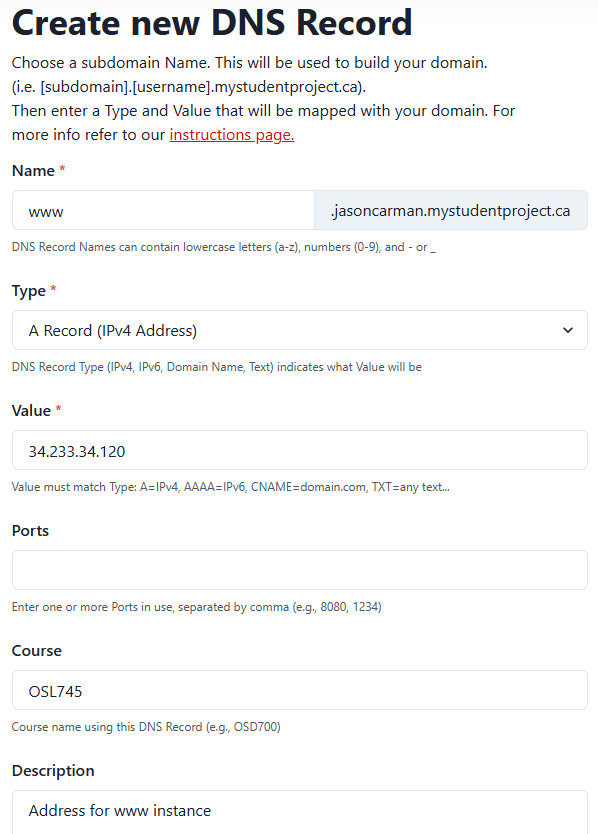Expand the DNS Record Type selector chevron
This screenshot has height=834, width=598.
[x=567, y=330]
